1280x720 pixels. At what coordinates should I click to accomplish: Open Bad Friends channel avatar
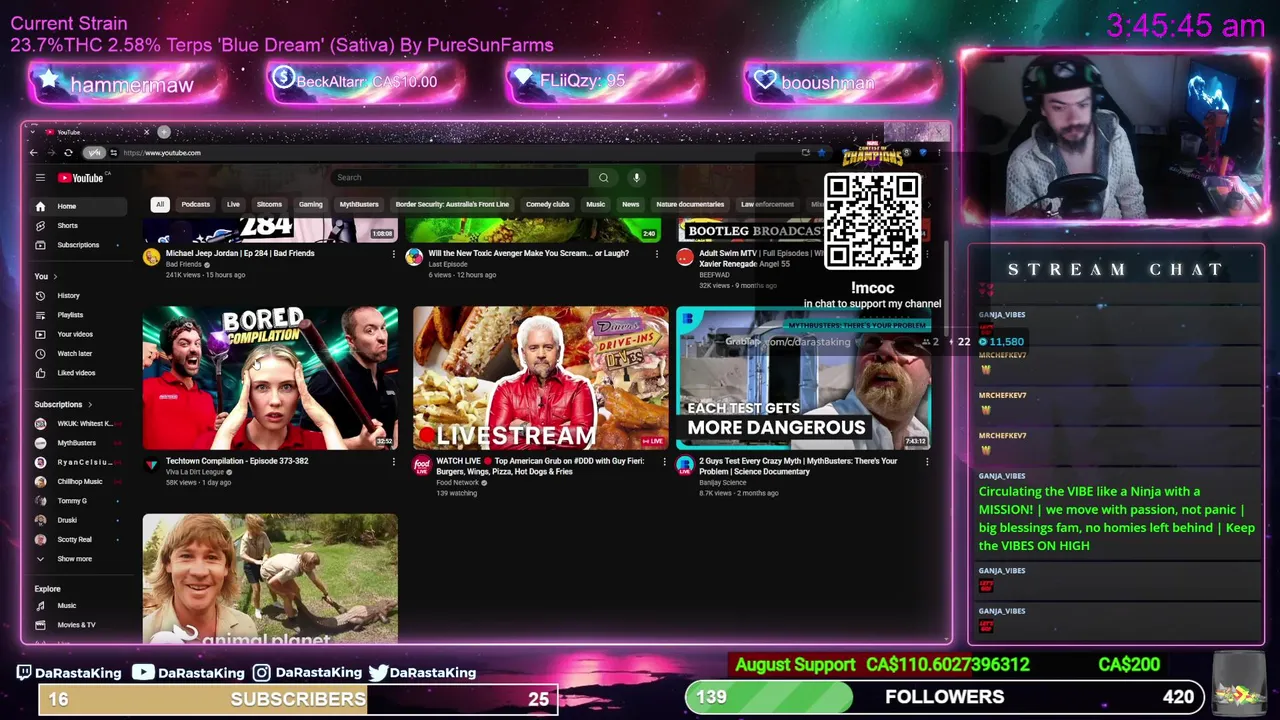tap(151, 257)
